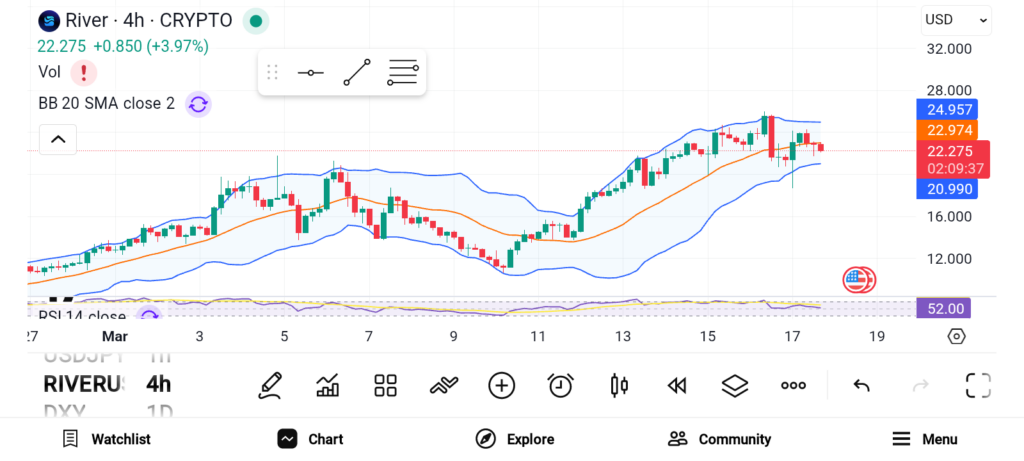The width and height of the screenshot is (1024, 461).
Task: Enter fullscreen chart mode
Action: pos(977,385)
